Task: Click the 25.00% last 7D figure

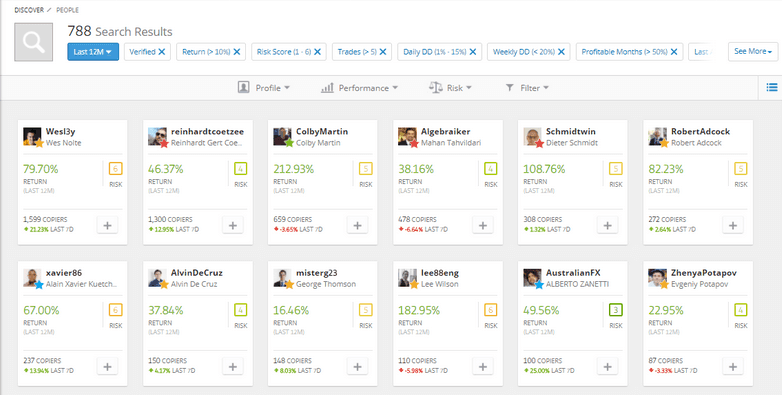Action: (x=538, y=371)
